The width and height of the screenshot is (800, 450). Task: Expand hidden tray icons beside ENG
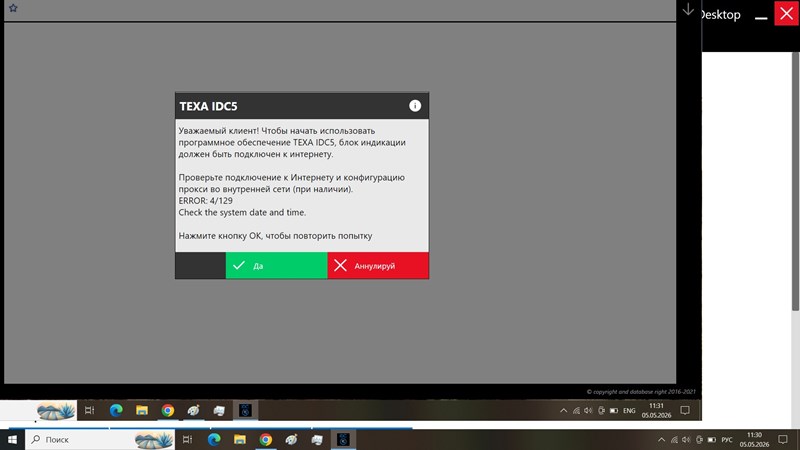point(563,410)
